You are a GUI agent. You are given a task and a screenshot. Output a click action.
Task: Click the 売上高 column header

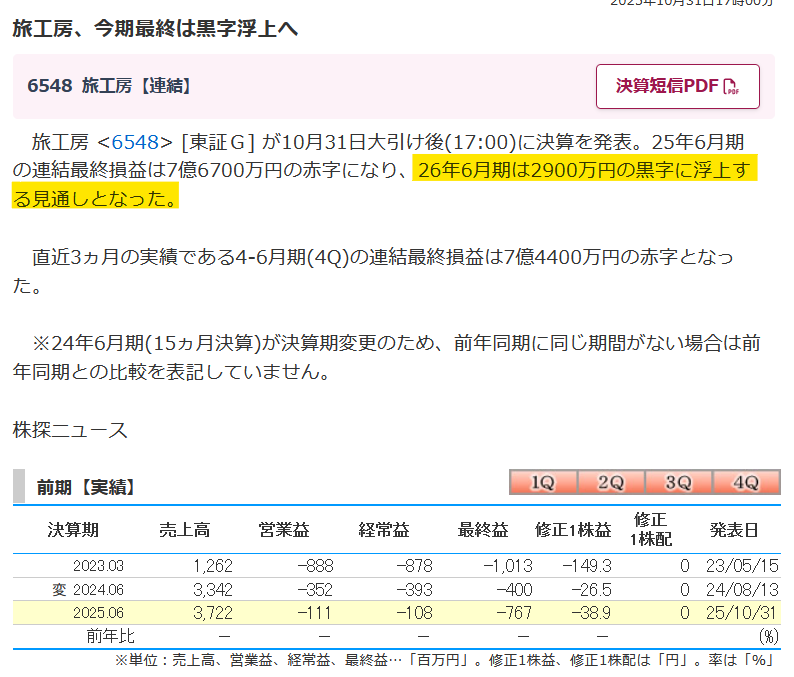point(184,530)
